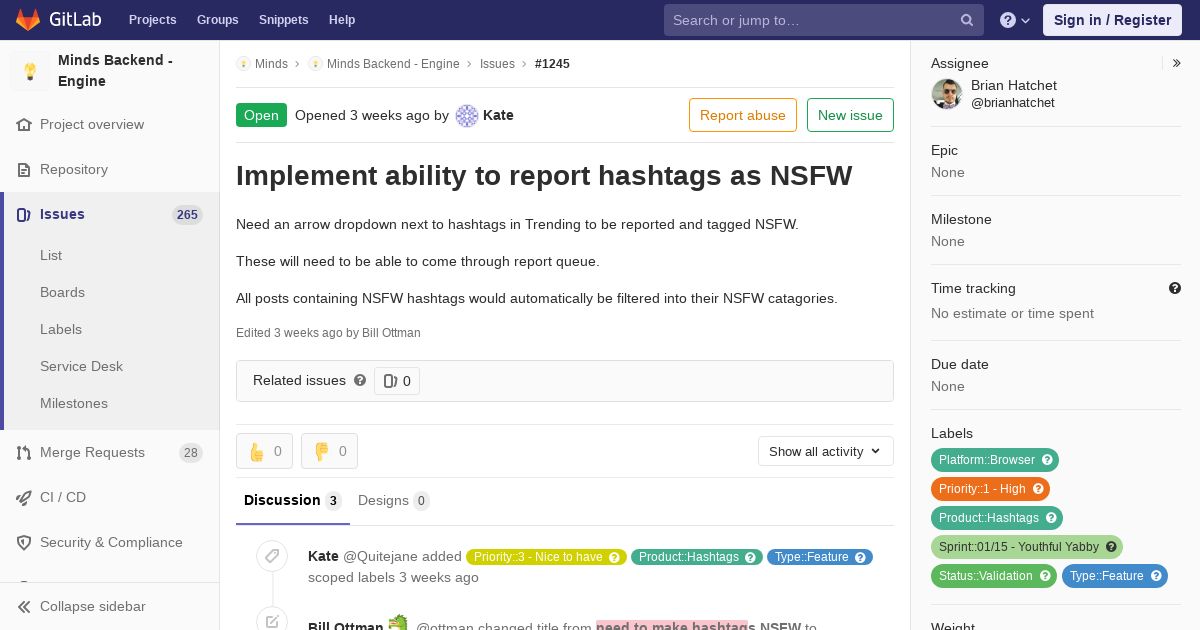Click the GitLab fox logo
Image resolution: width=1200 pixels, height=630 pixels.
click(x=28, y=20)
